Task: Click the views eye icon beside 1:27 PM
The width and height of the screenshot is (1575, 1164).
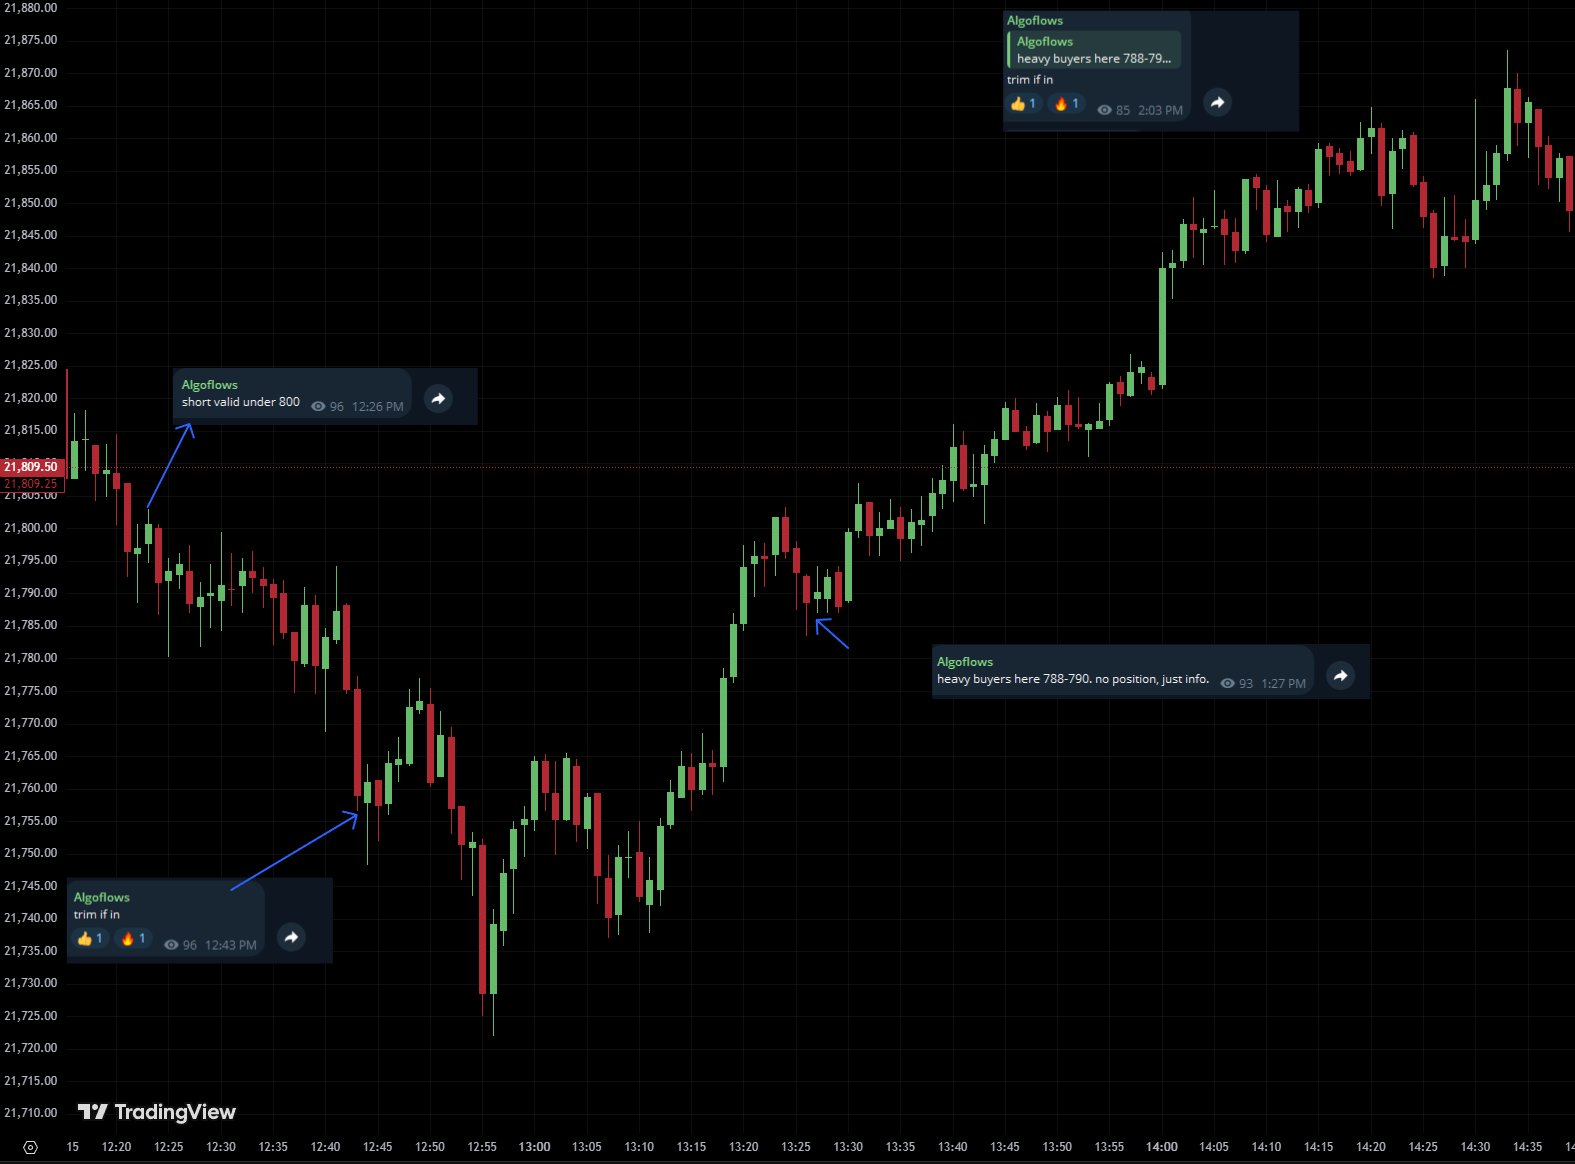Action: [x=1227, y=684]
